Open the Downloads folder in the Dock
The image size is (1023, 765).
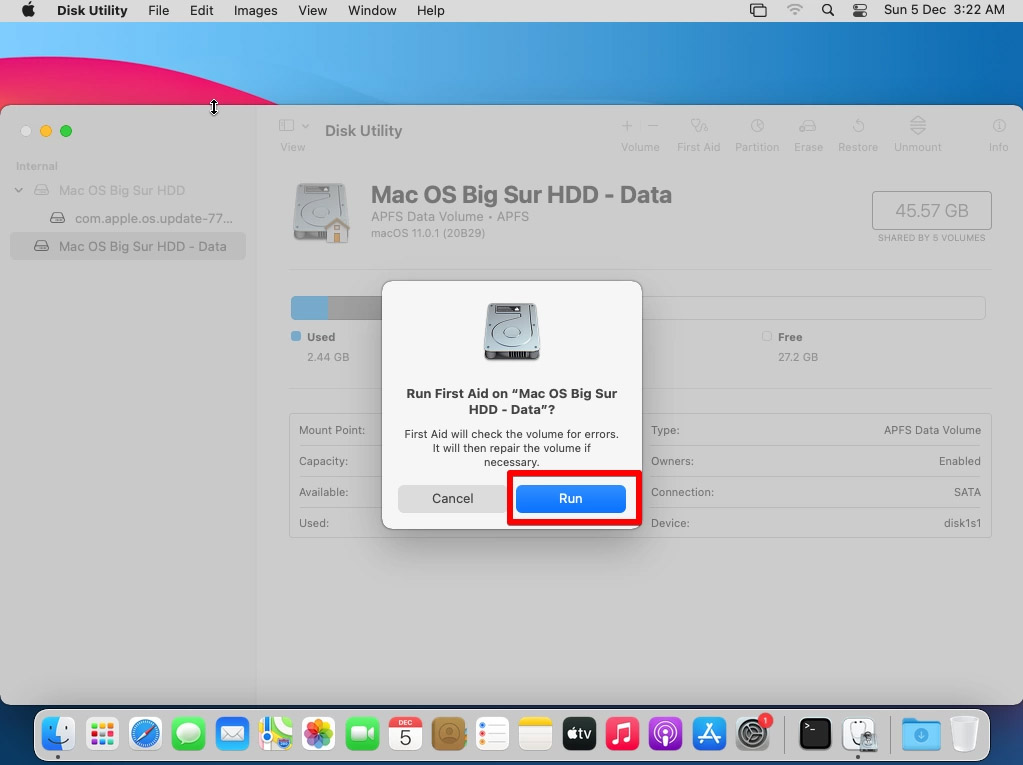pos(921,734)
